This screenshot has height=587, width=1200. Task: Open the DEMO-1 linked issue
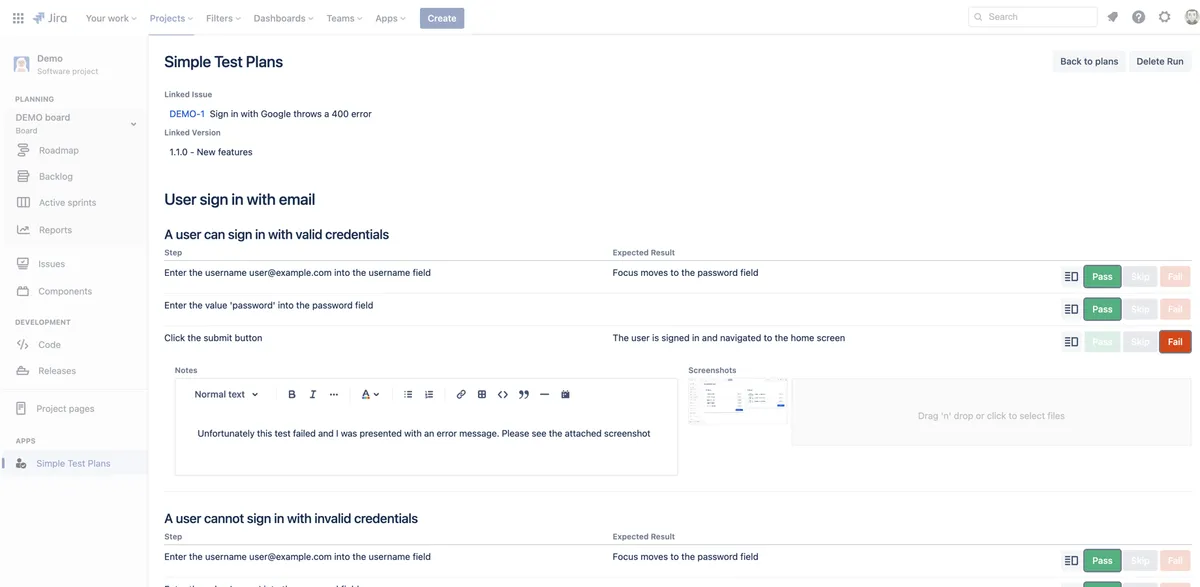coord(187,114)
